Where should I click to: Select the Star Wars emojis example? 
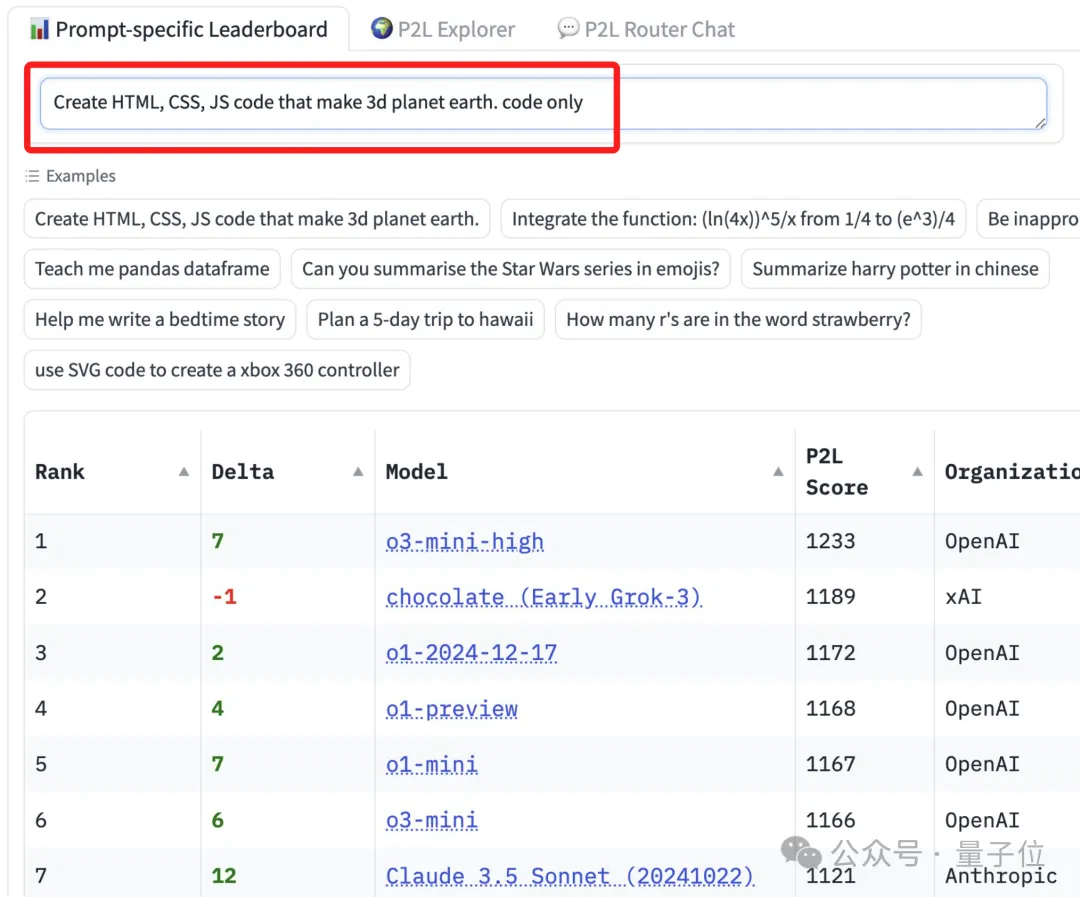[x=510, y=269]
